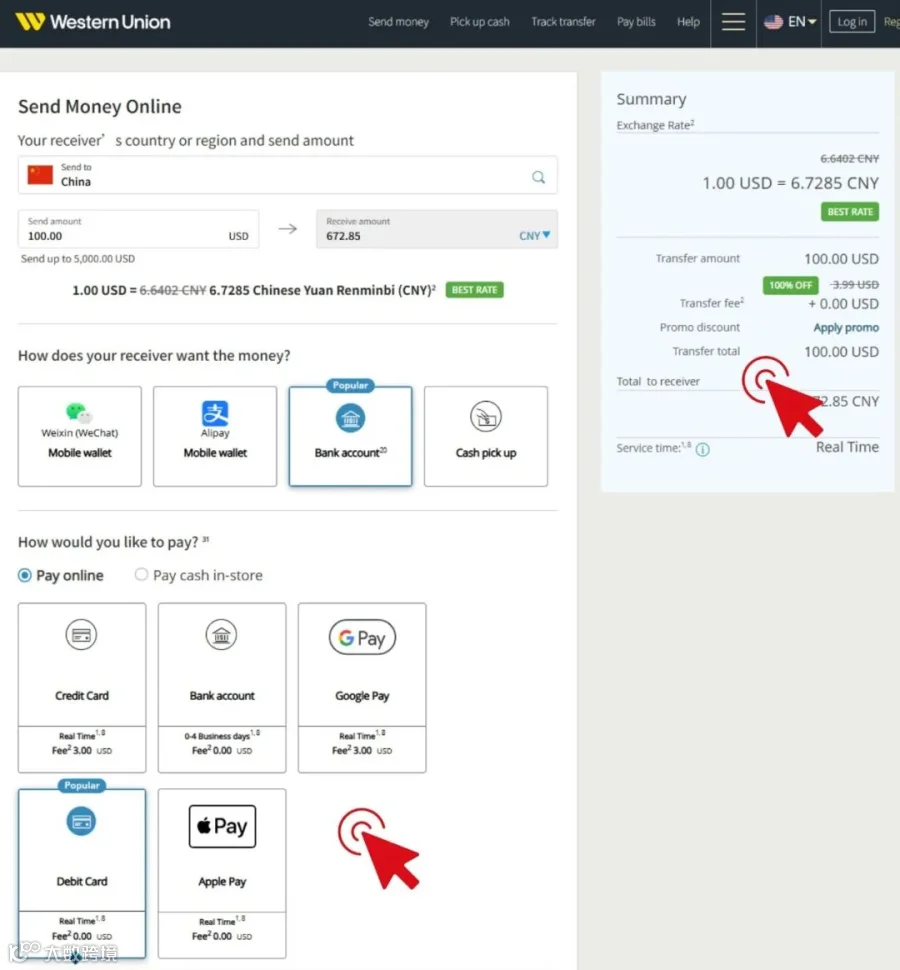
Task: Open the CNY currency dropdown
Action: [534, 236]
